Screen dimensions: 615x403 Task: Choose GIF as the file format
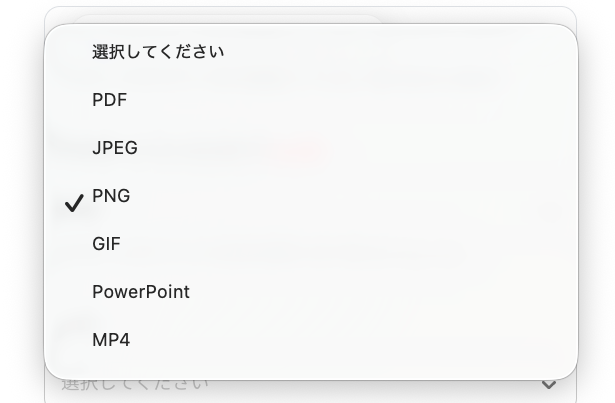click(311, 244)
